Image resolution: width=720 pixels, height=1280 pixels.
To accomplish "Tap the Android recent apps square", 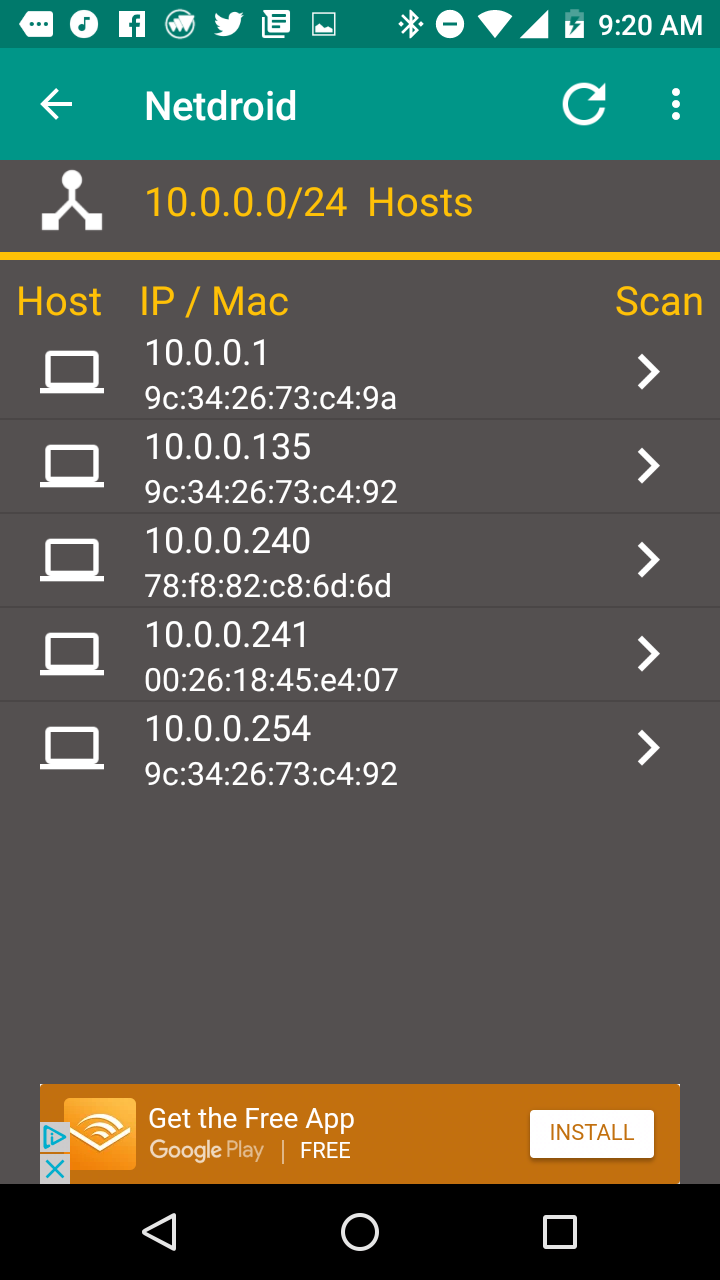I will (560, 1232).
